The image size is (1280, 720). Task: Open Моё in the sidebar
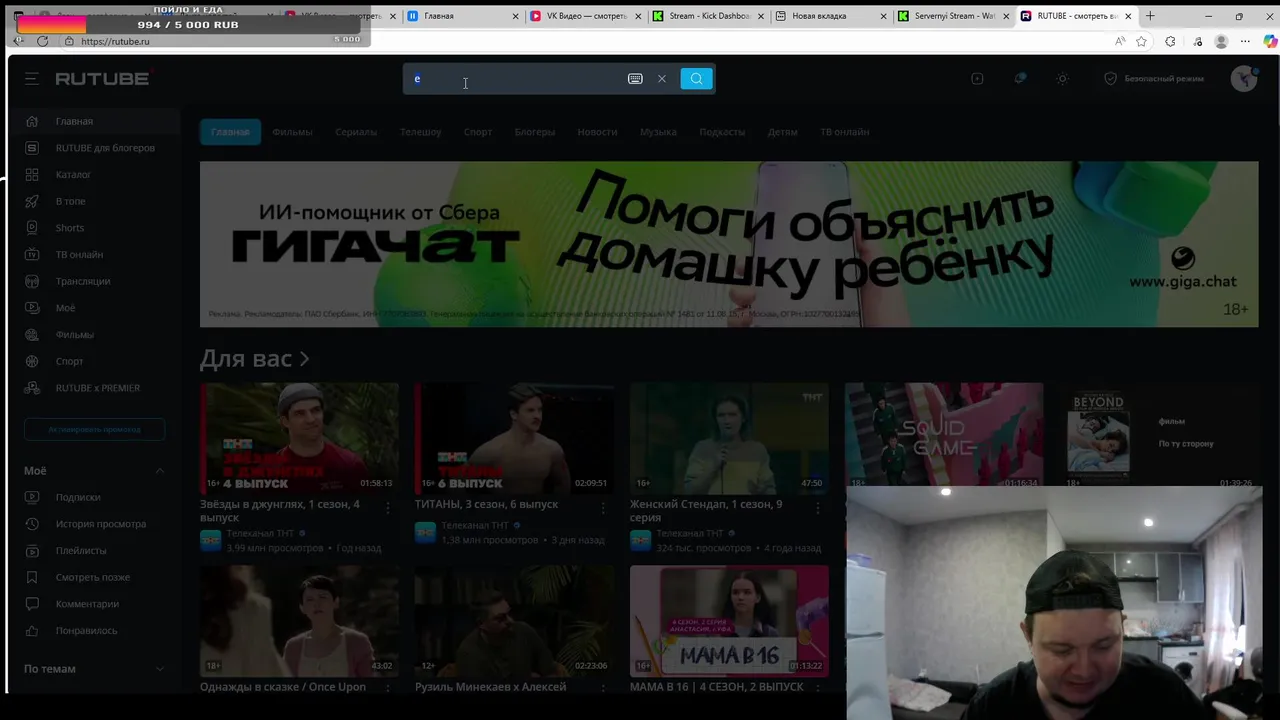[94, 308]
